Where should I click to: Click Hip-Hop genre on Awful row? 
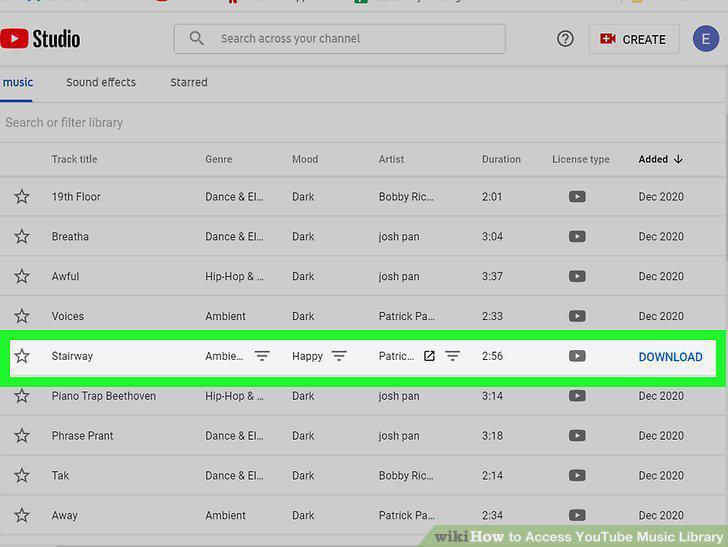coord(234,277)
